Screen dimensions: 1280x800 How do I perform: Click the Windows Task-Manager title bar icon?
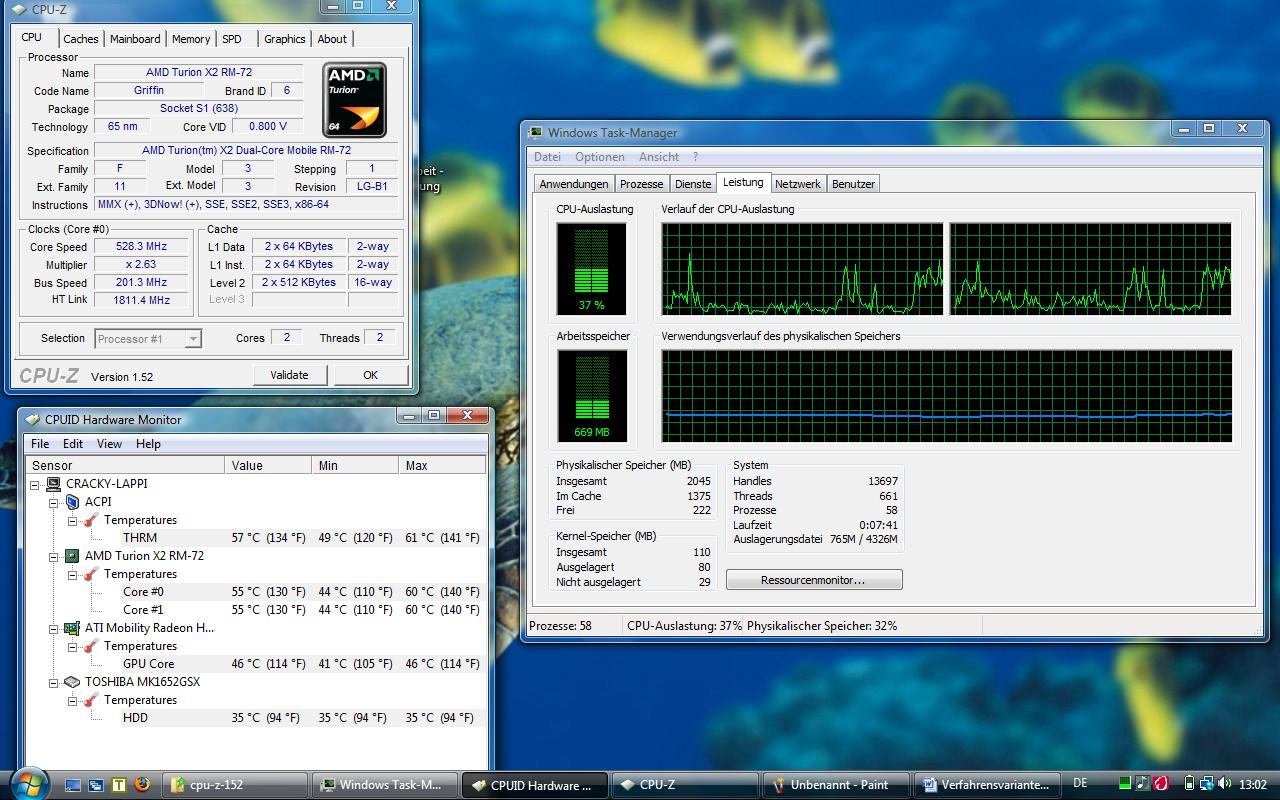536,133
